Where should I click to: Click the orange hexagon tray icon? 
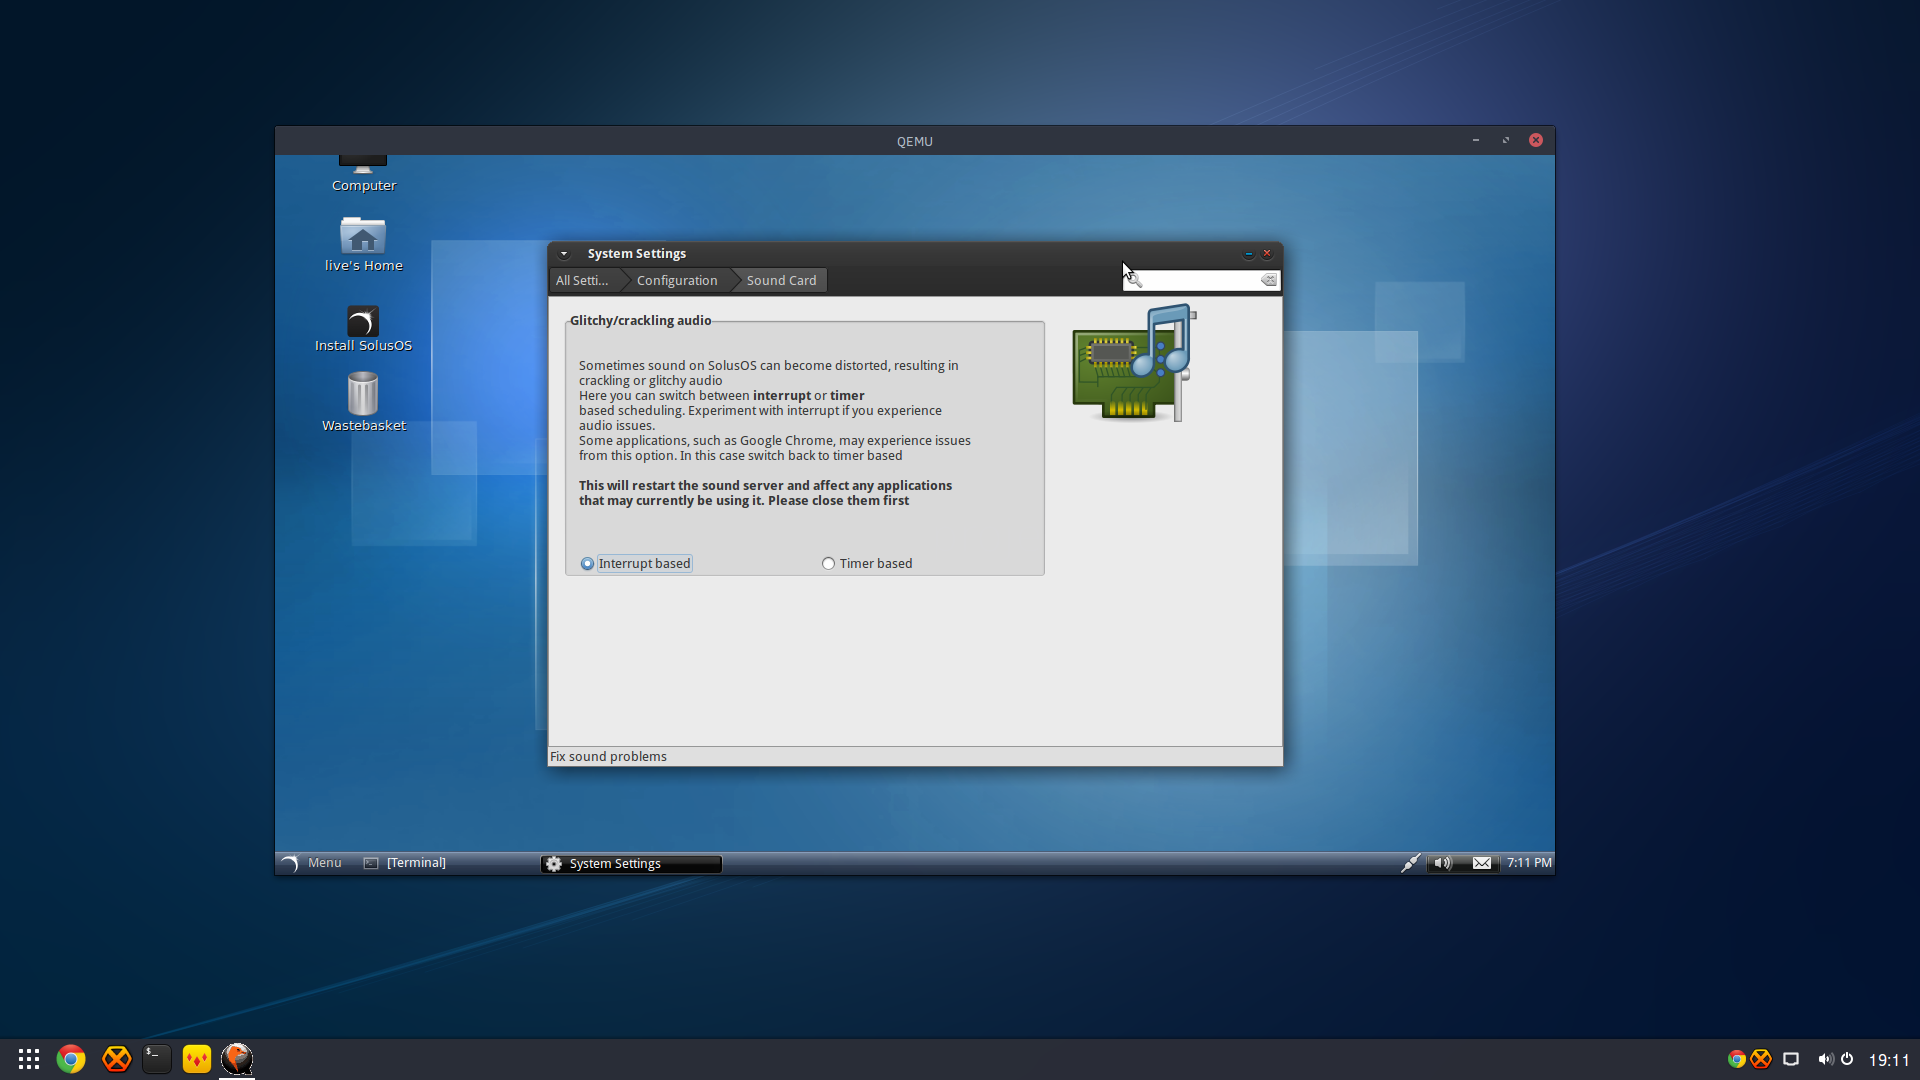coord(1761,1059)
